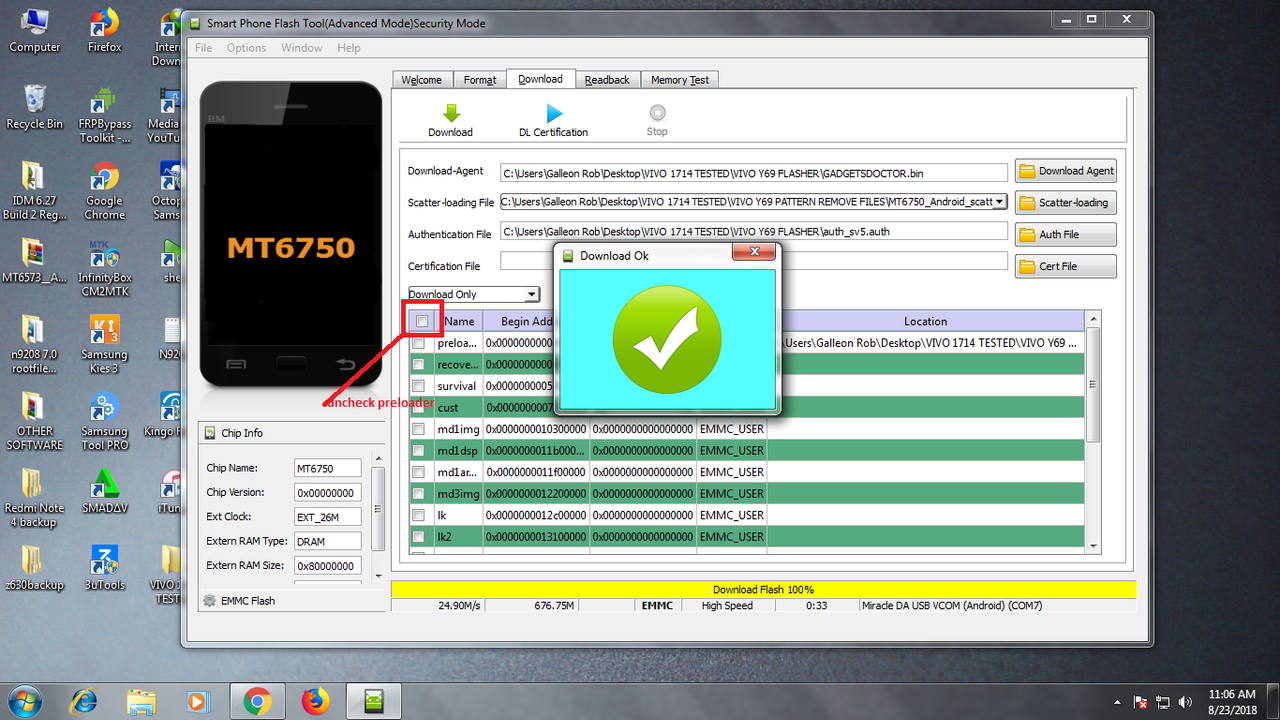Start DL Certification with the blue arrow
This screenshot has height=720, width=1280.
(x=554, y=113)
